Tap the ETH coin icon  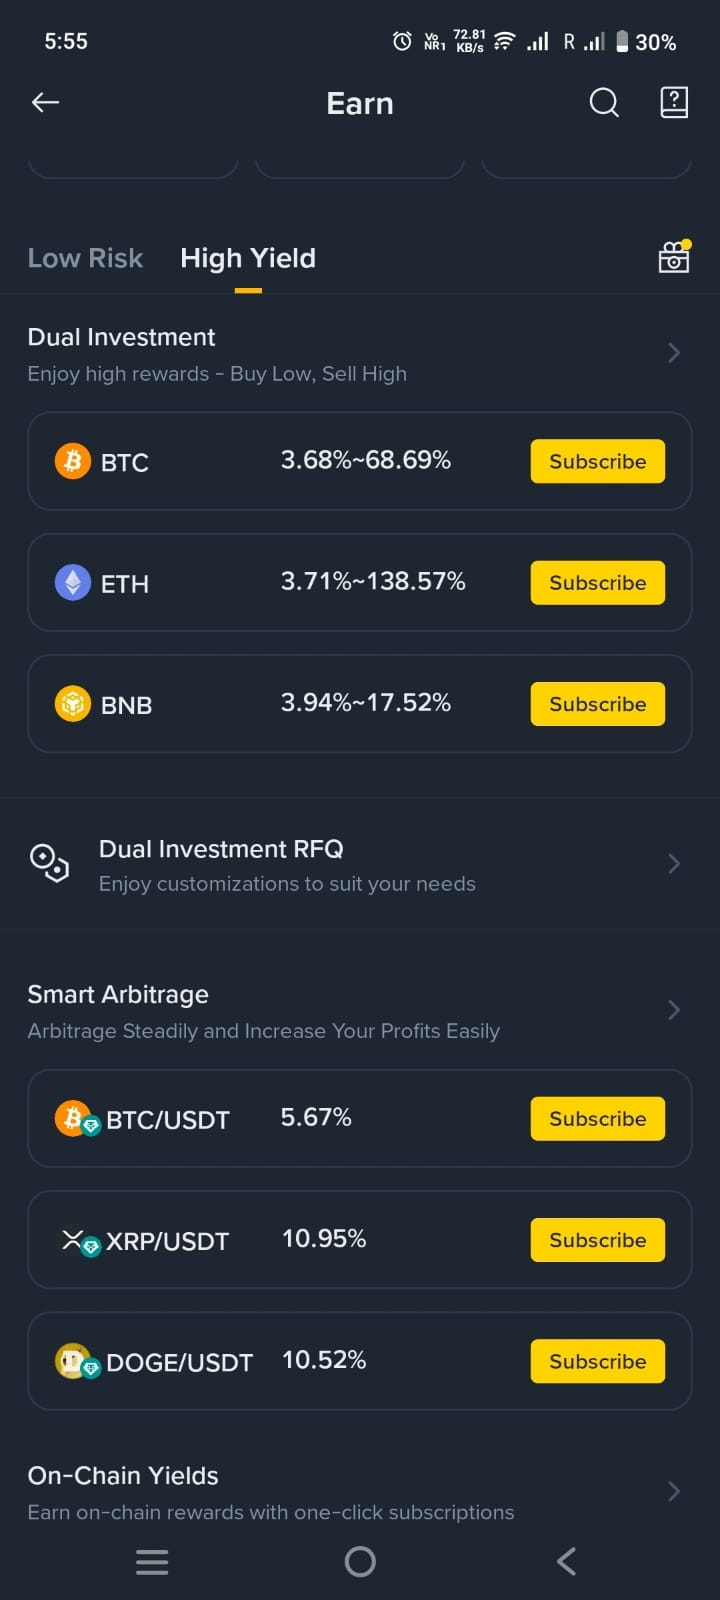pyautogui.click(x=72, y=582)
